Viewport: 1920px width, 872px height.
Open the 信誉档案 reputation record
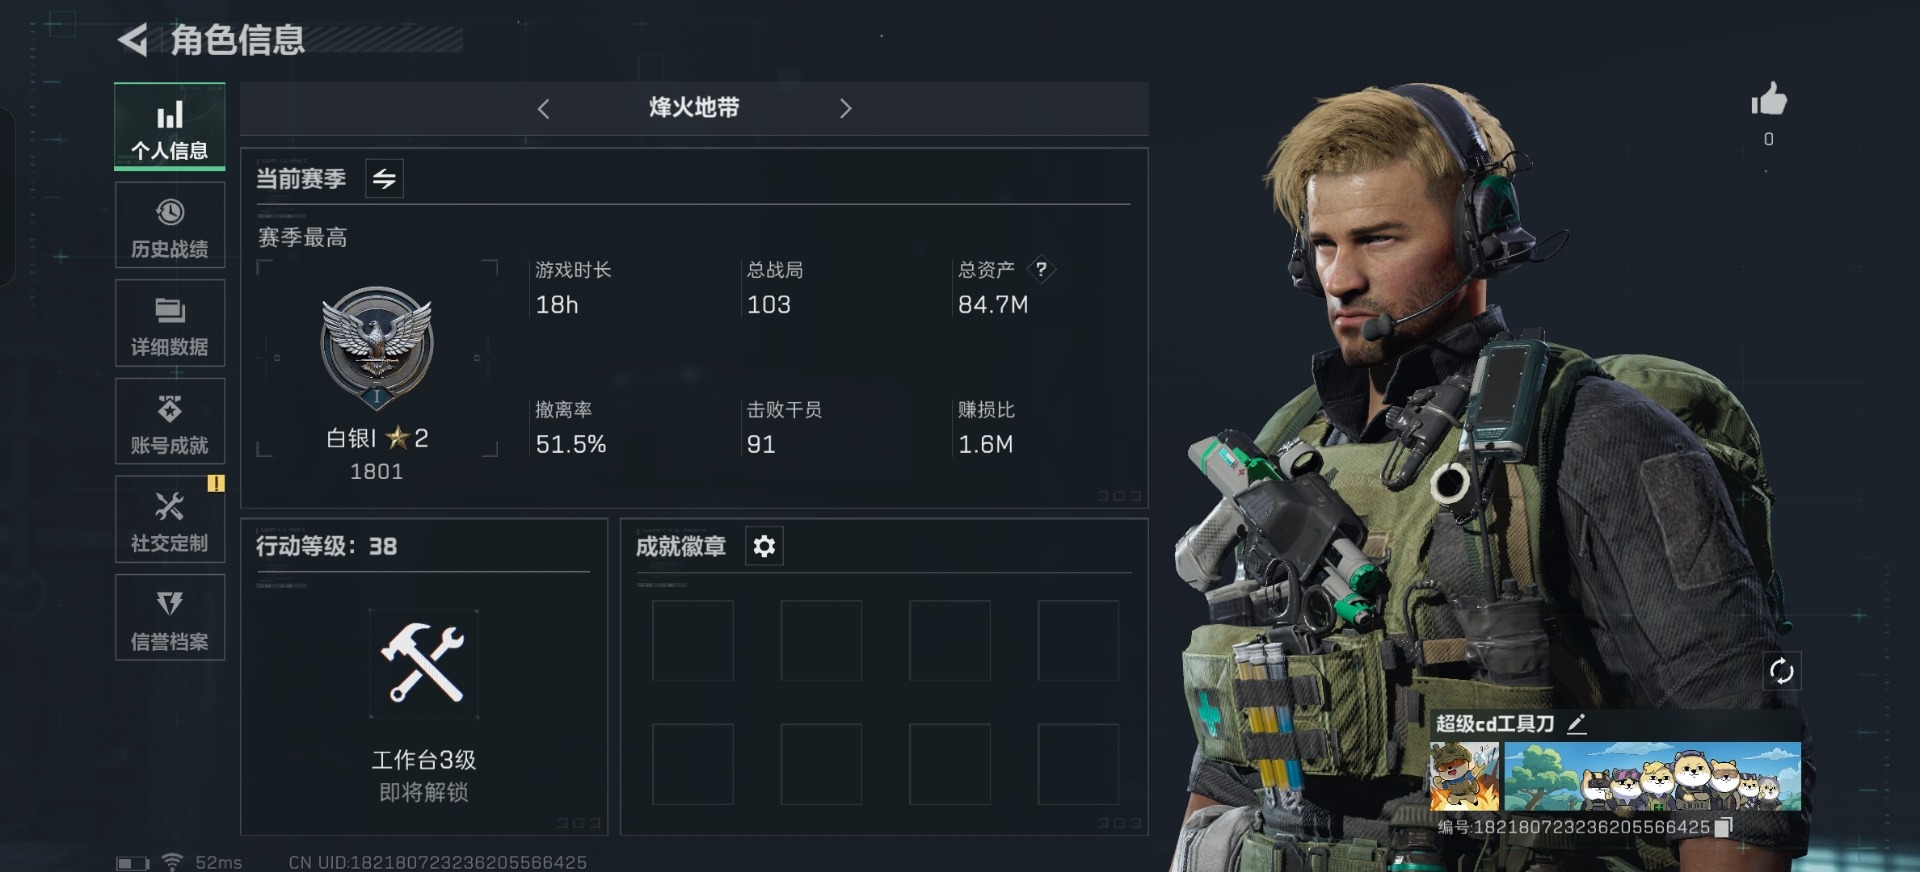[169, 618]
